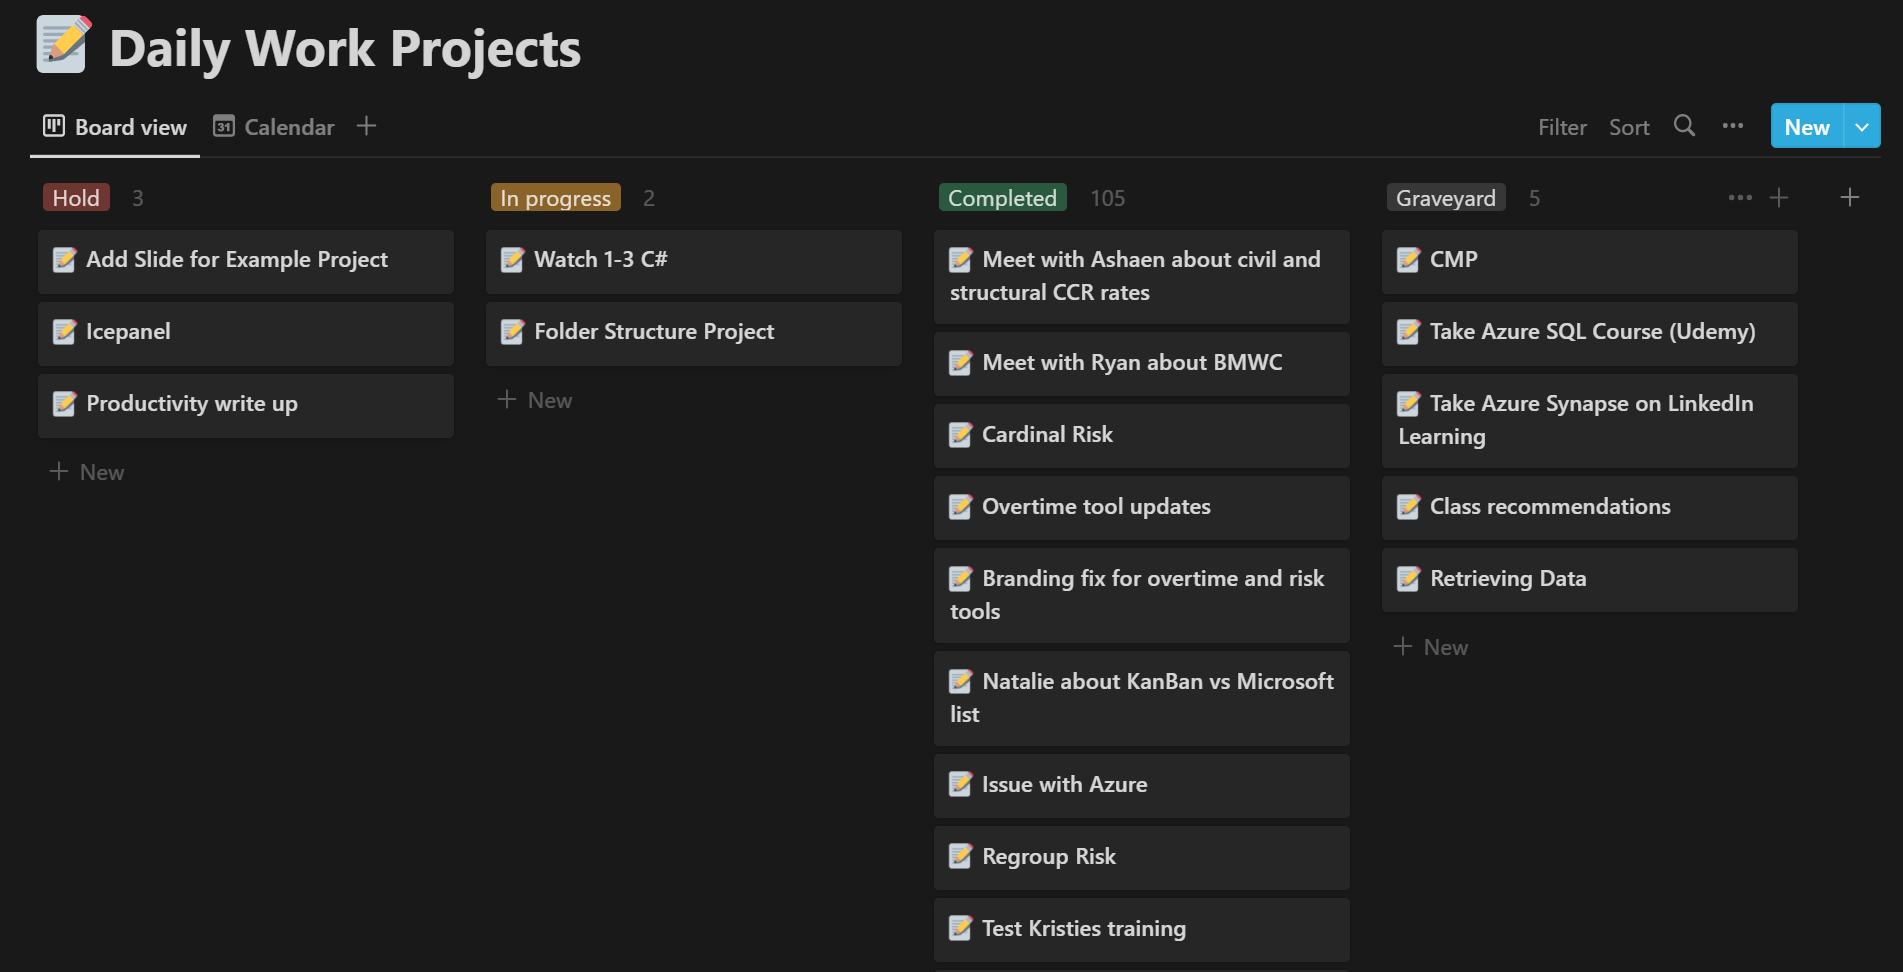Open the three-dots view options menu
Image resolution: width=1903 pixels, height=972 pixels.
click(x=1732, y=126)
